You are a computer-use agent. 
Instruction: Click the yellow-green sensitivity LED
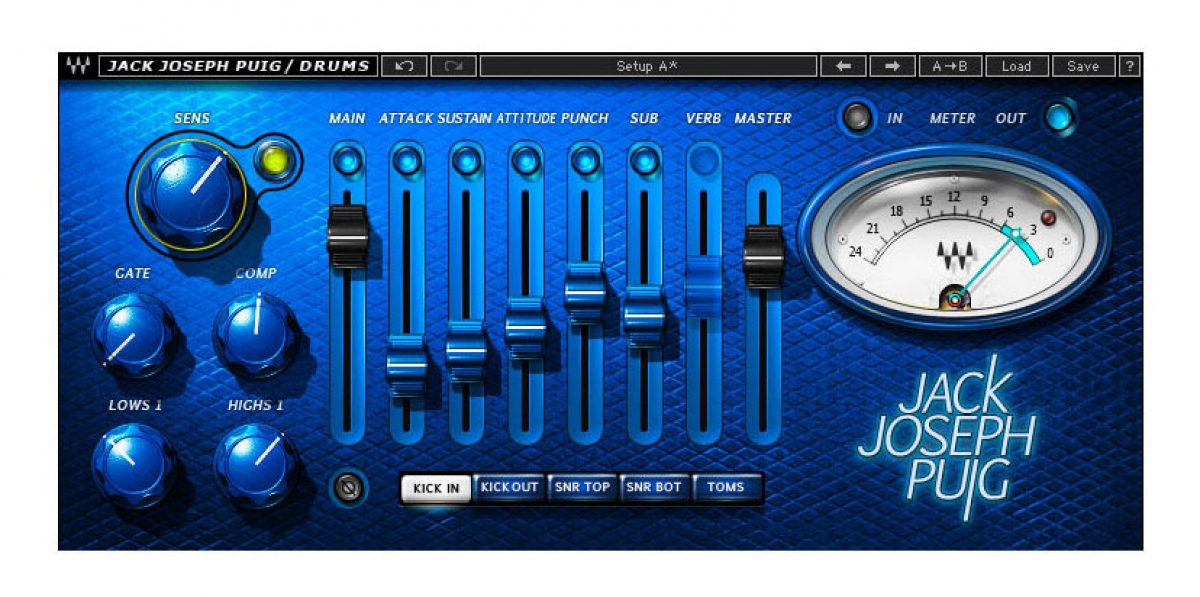pos(272,160)
